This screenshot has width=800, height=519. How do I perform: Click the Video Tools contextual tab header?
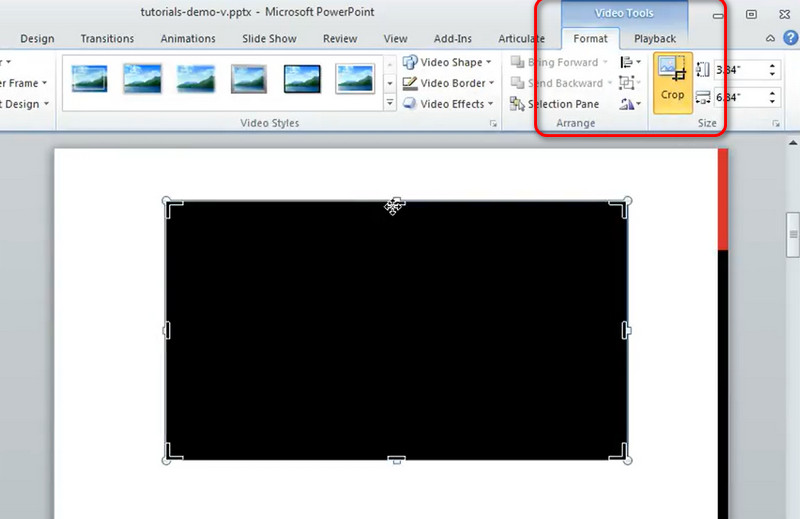(624, 13)
